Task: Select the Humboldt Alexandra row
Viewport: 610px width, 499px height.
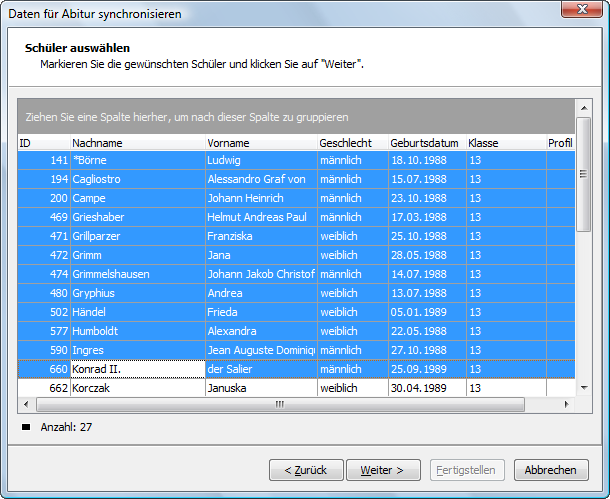Action: (296, 331)
